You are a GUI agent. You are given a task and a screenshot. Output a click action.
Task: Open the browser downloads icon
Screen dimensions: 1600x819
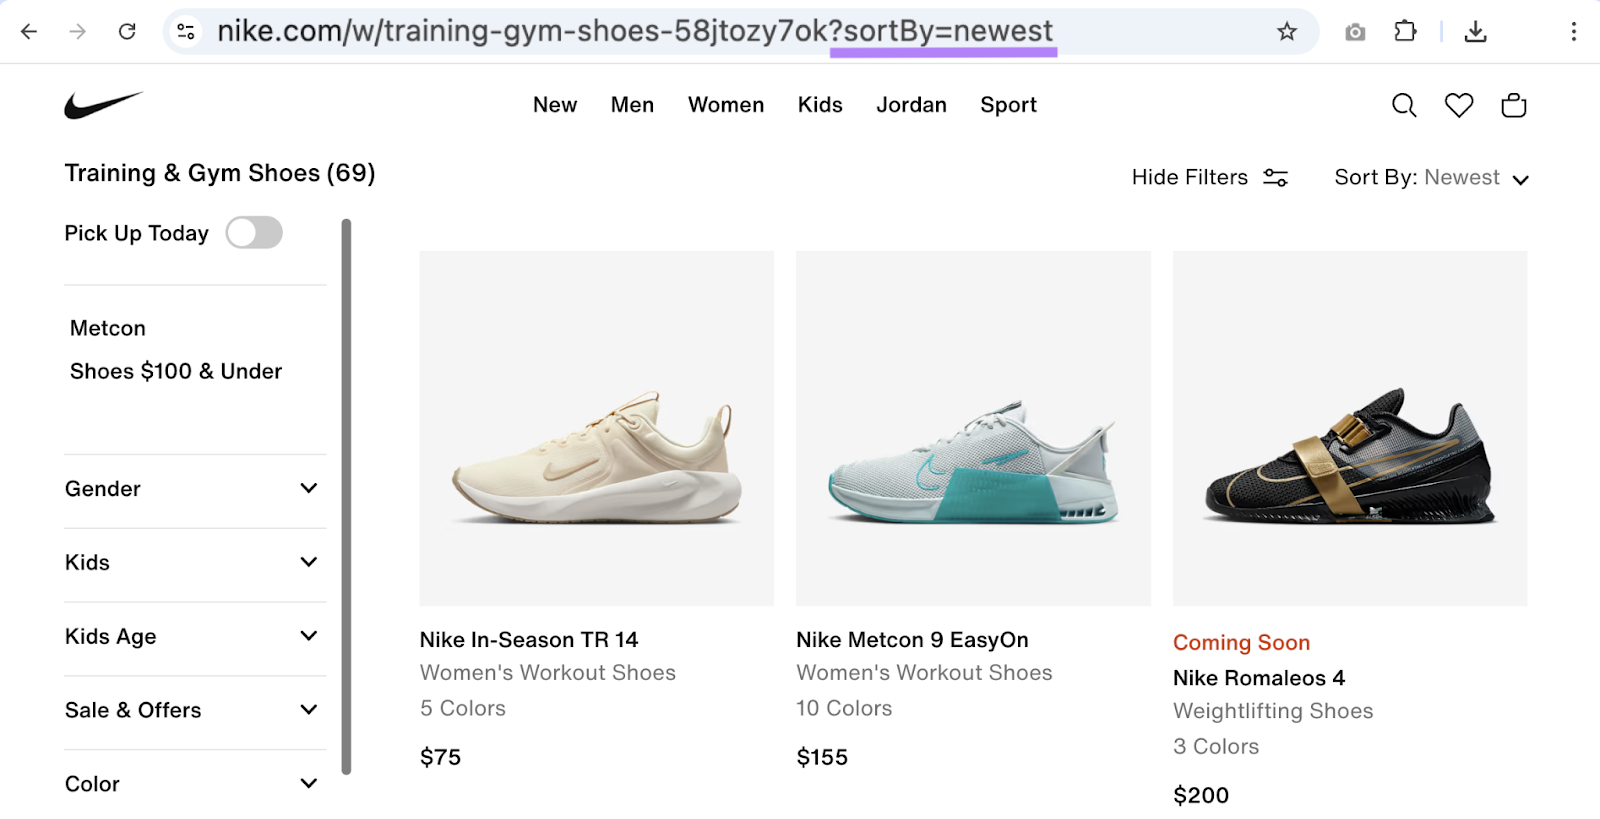(x=1475, y=31)
